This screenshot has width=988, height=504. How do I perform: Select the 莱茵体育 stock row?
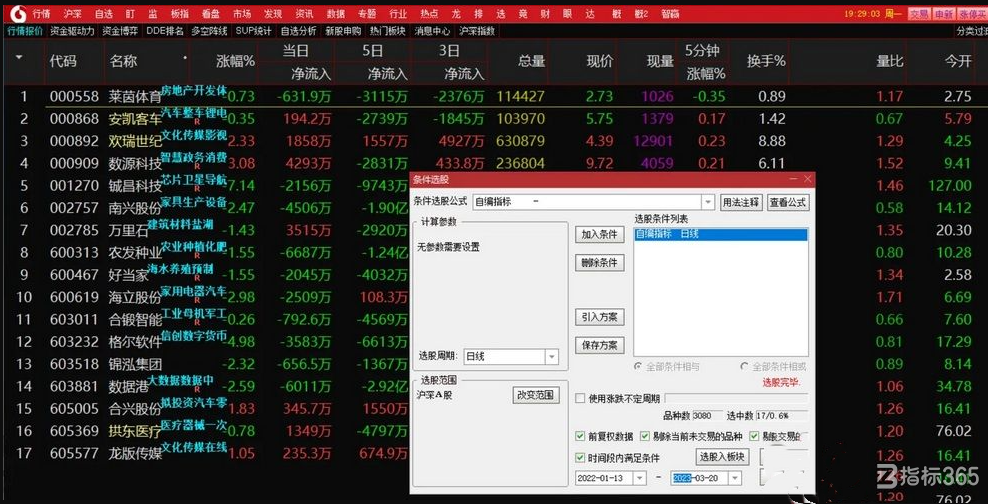click(x=494, y=96)
